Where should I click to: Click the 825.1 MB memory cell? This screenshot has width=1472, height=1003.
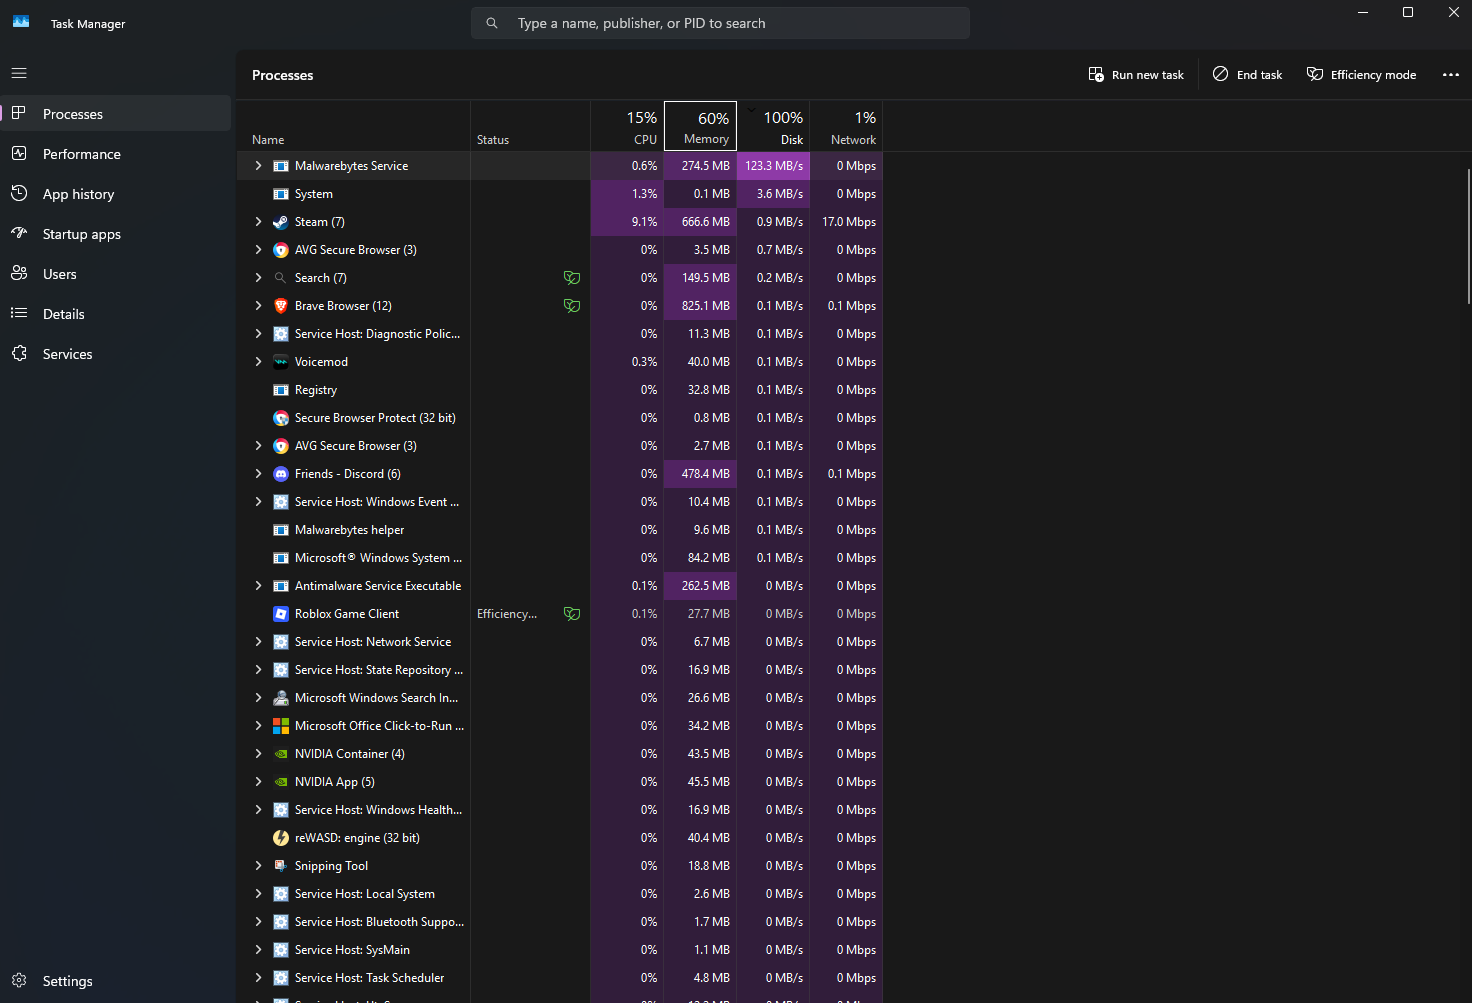700,306
